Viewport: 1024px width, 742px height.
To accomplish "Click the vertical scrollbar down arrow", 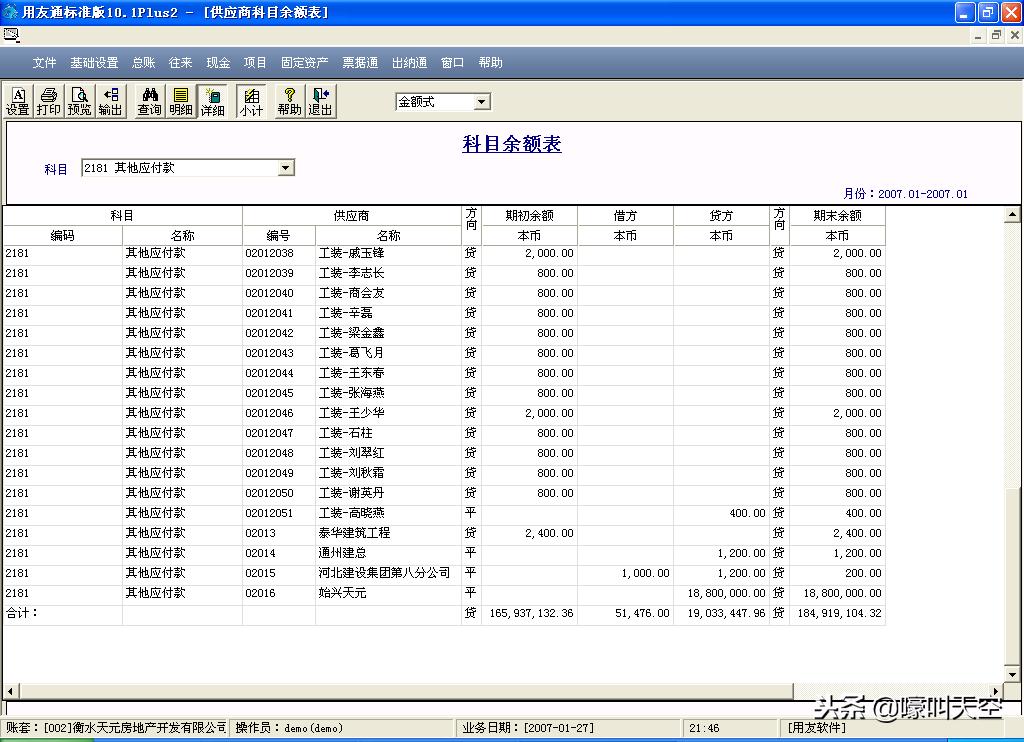I will (x=1013, y=675).
